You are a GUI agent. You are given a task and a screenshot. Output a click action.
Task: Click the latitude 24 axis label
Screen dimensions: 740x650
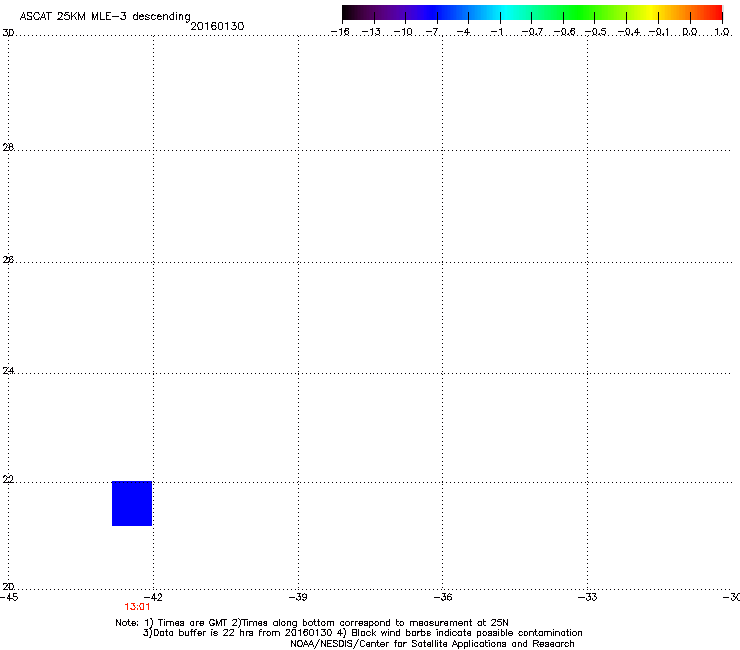pos(8,371)
